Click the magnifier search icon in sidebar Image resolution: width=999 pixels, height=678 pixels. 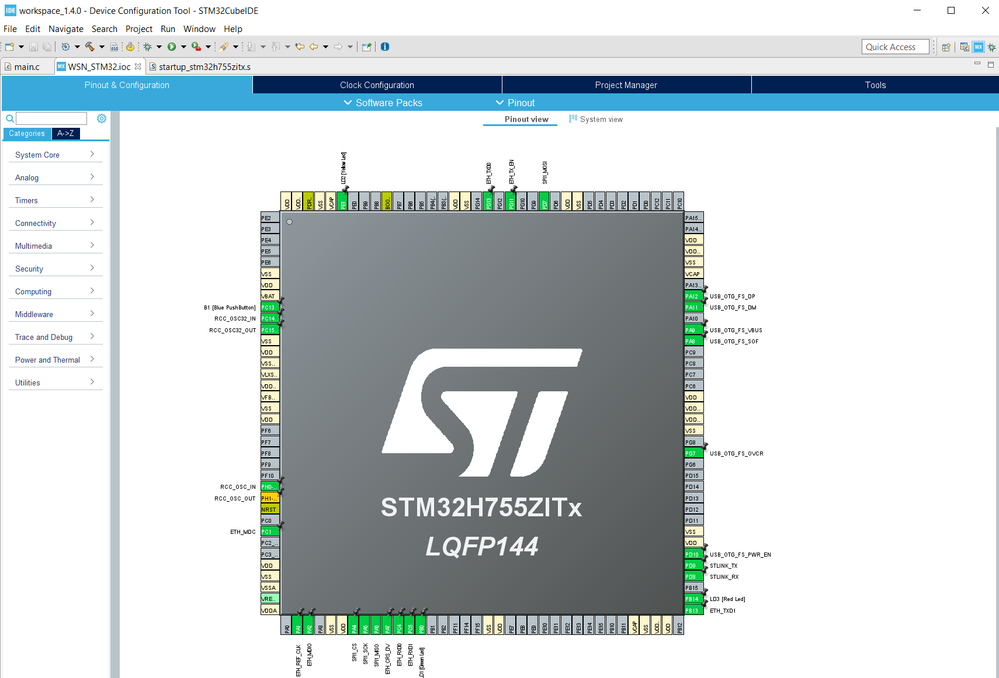point(10,119)
